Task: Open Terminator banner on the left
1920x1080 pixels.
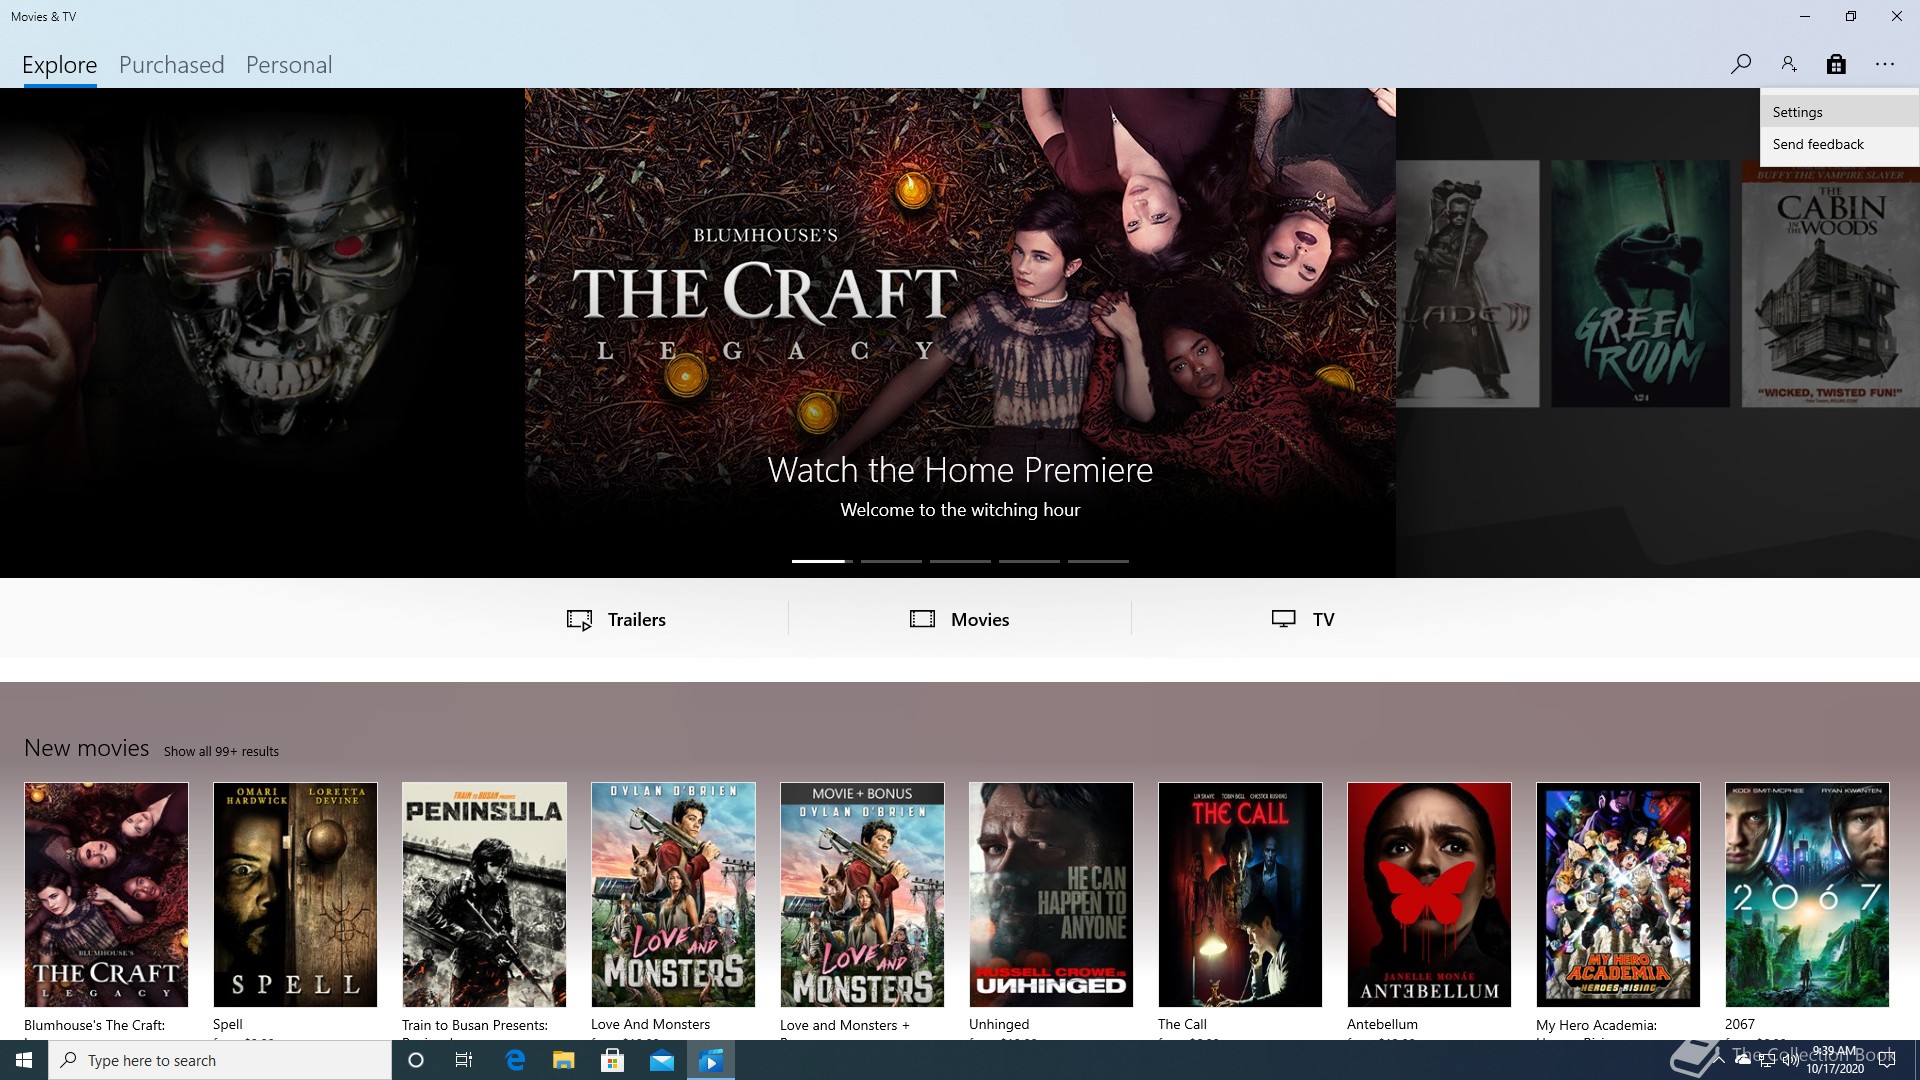Action: [x=262, y=332]
